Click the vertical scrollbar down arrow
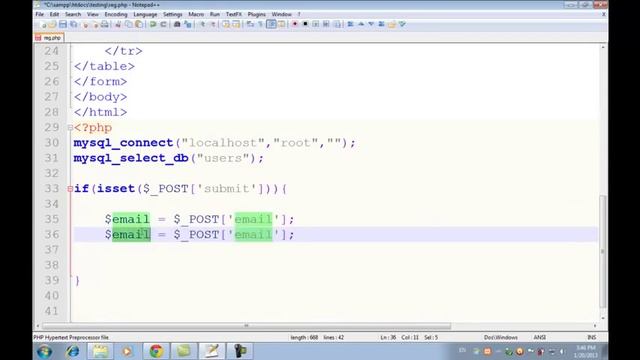This screenshot has width=640, height=360. tap(603, 318)
